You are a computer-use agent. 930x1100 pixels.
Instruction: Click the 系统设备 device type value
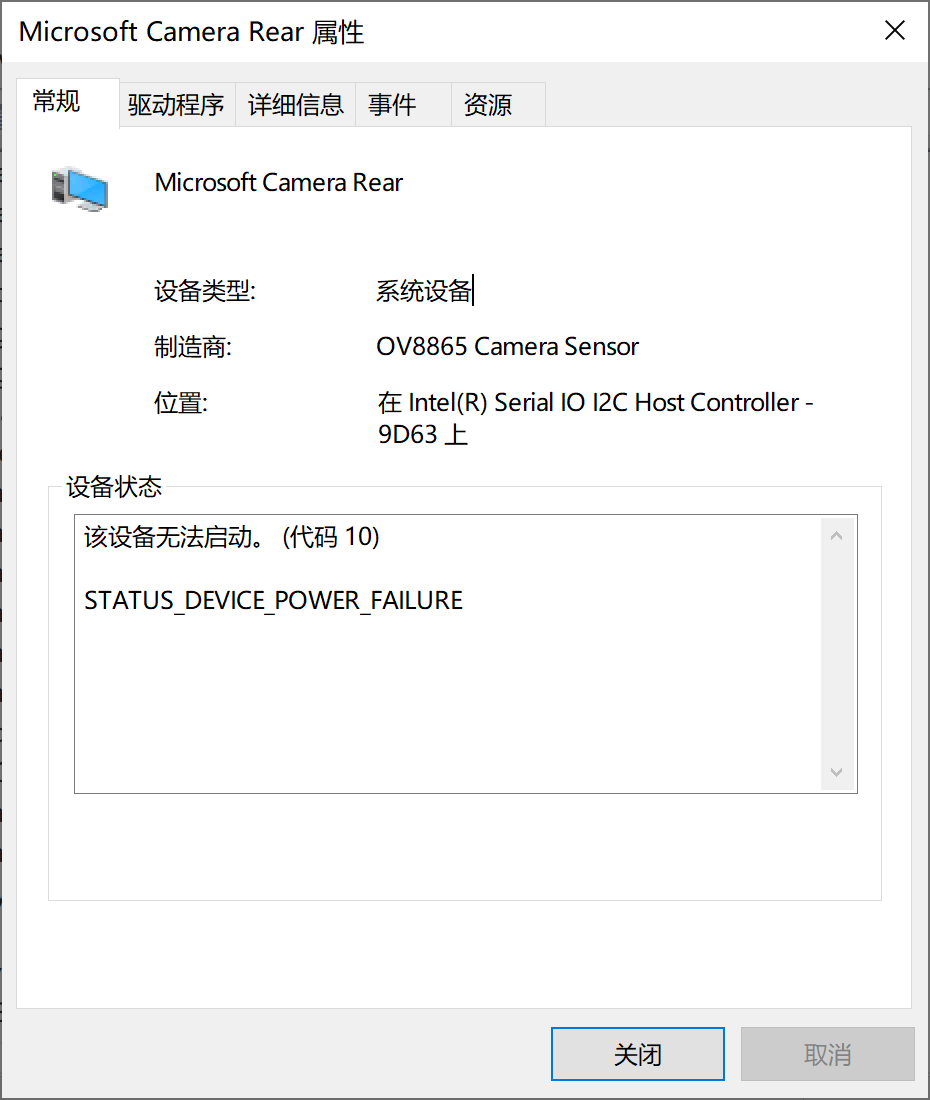click(x=424, y=290)
